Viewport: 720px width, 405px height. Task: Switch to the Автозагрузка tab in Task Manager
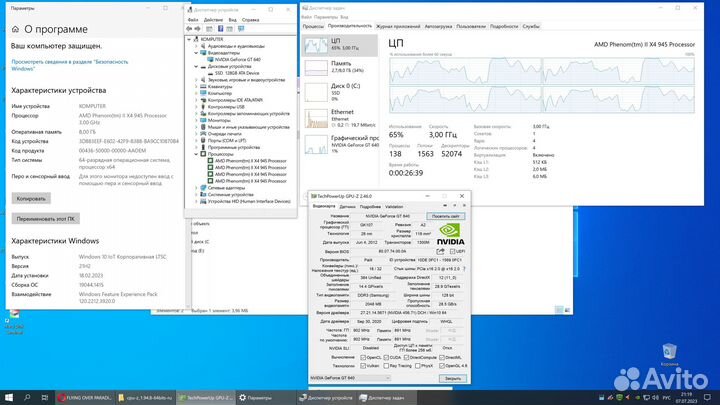tap(438, 27)
